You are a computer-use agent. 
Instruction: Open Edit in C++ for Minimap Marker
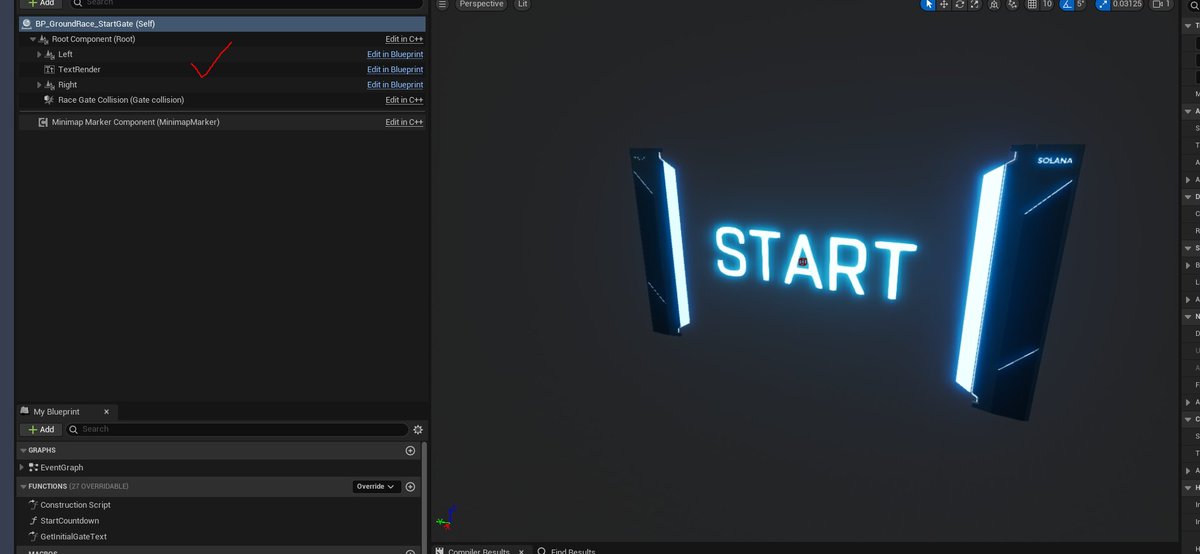click(x=404, y=122)
